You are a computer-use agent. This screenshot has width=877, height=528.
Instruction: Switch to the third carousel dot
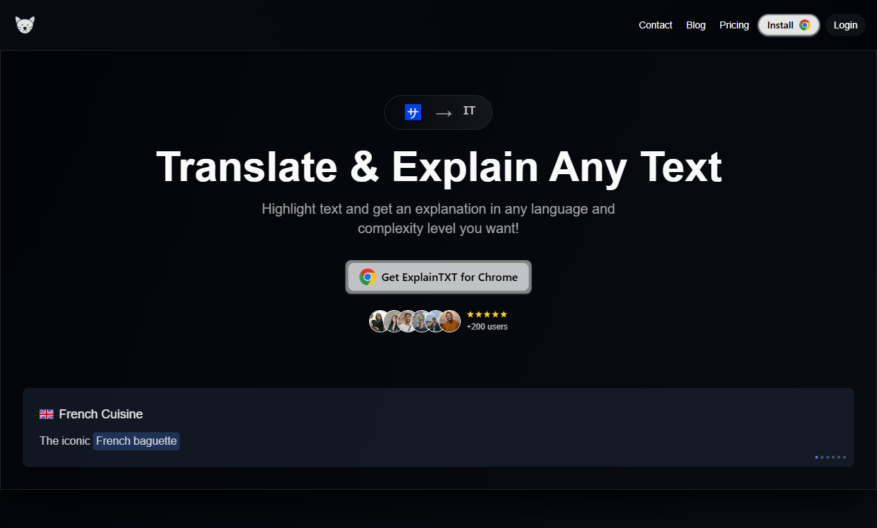coord(828,457)
